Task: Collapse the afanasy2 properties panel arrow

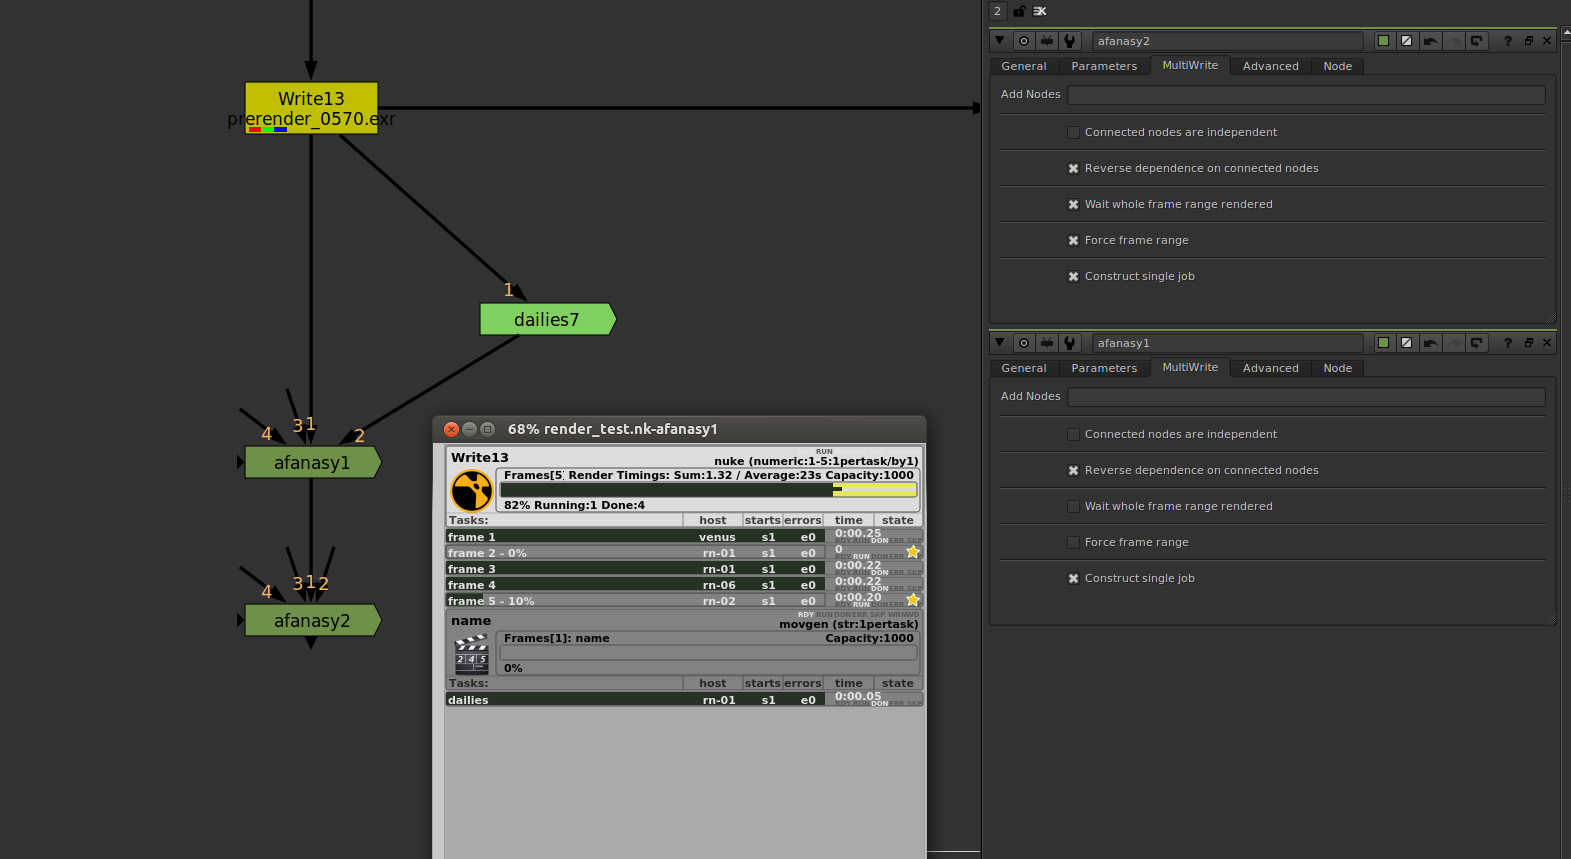Action: point(999,41)
